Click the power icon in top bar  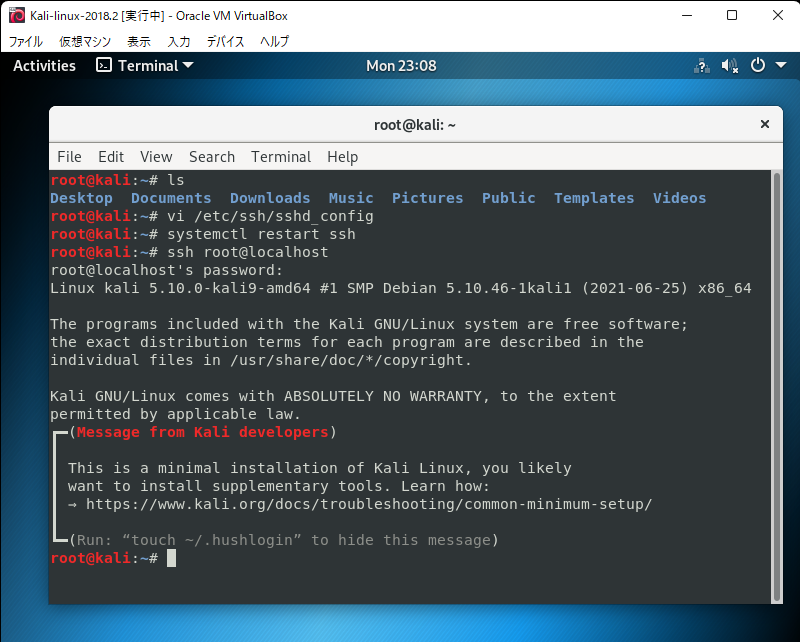[x=758, y=65]
